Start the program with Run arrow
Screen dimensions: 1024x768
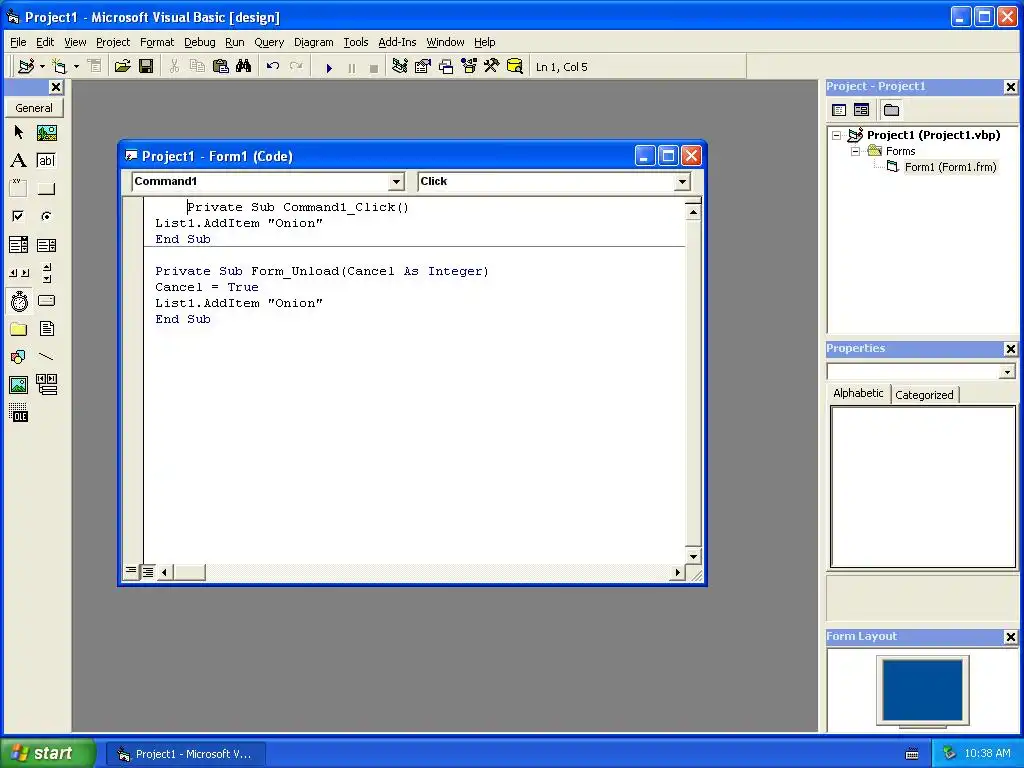pyautogui.click(x=329, y=67)
